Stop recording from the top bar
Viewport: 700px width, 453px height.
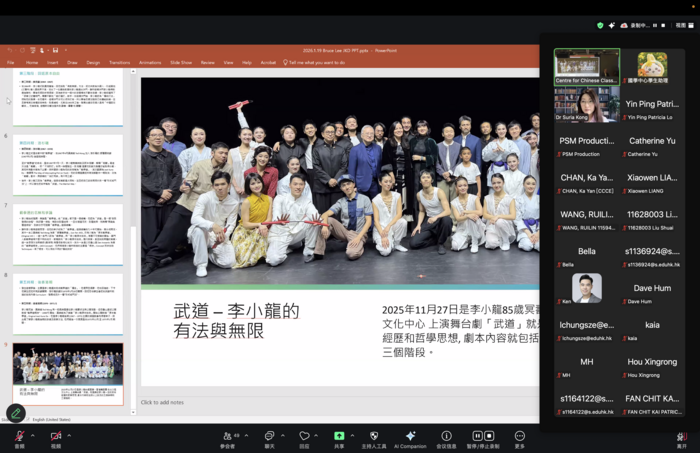click(x=663, y=25)
